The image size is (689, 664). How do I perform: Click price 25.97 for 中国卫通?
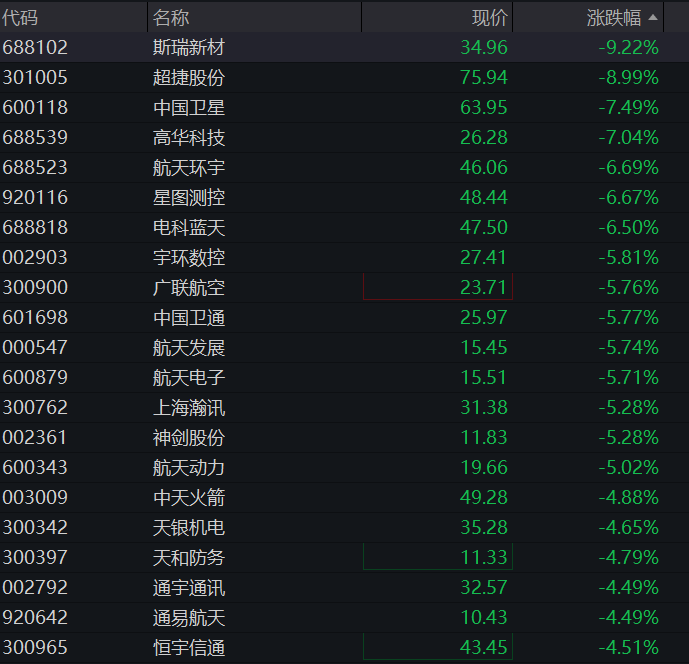point(484,317)
